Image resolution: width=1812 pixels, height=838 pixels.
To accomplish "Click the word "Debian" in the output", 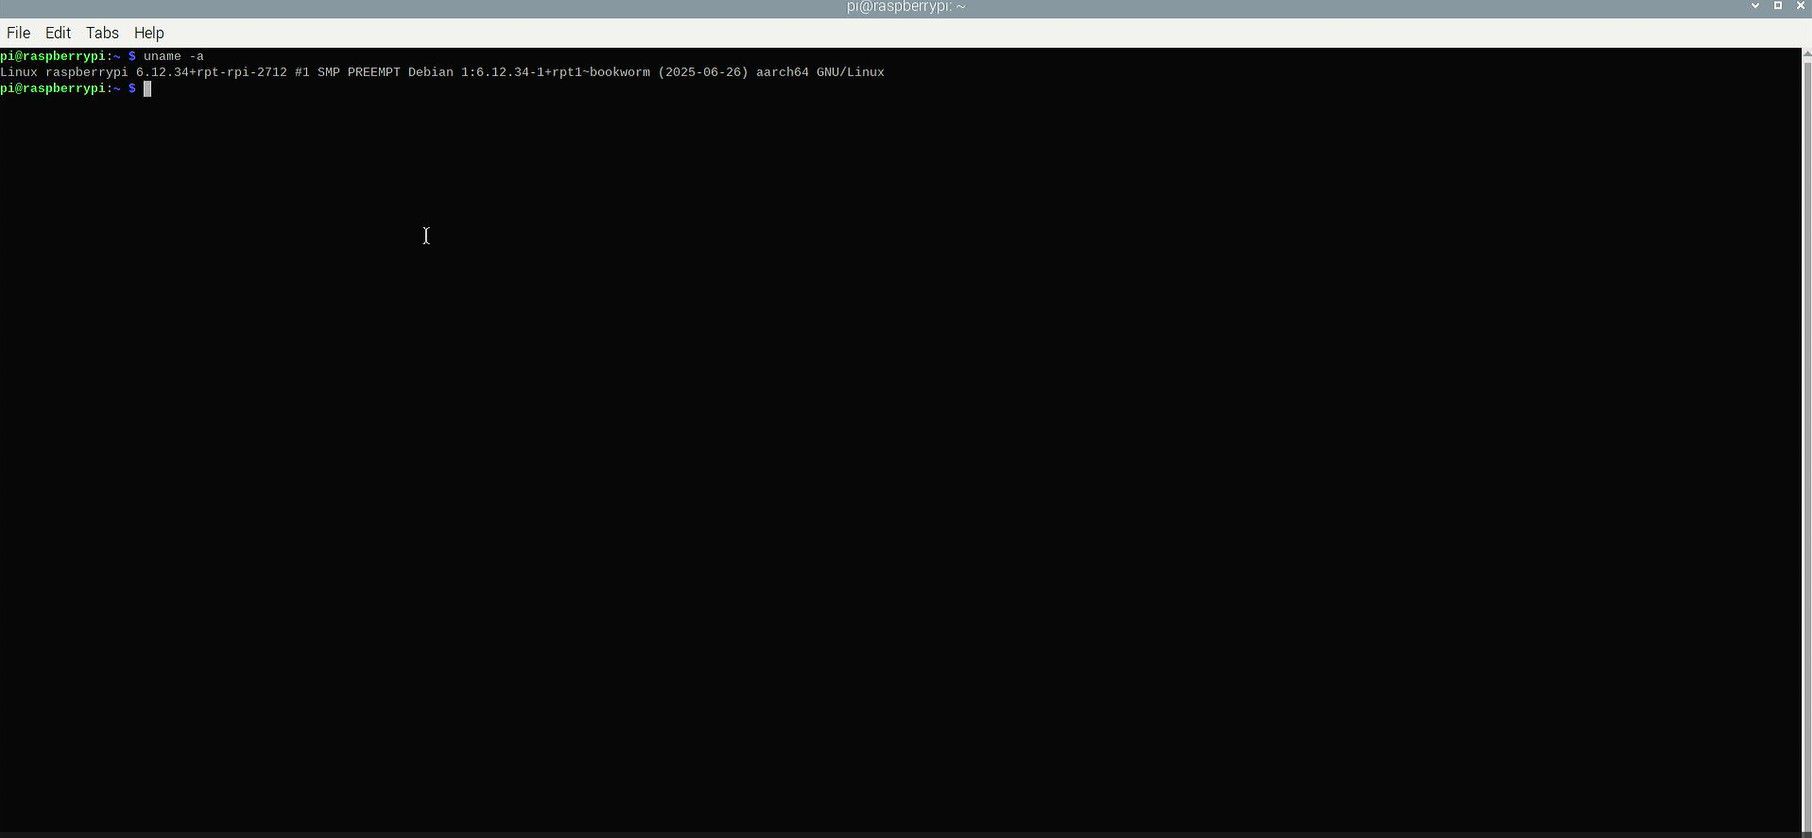I will pyautogui.click(x=430, y=72).
